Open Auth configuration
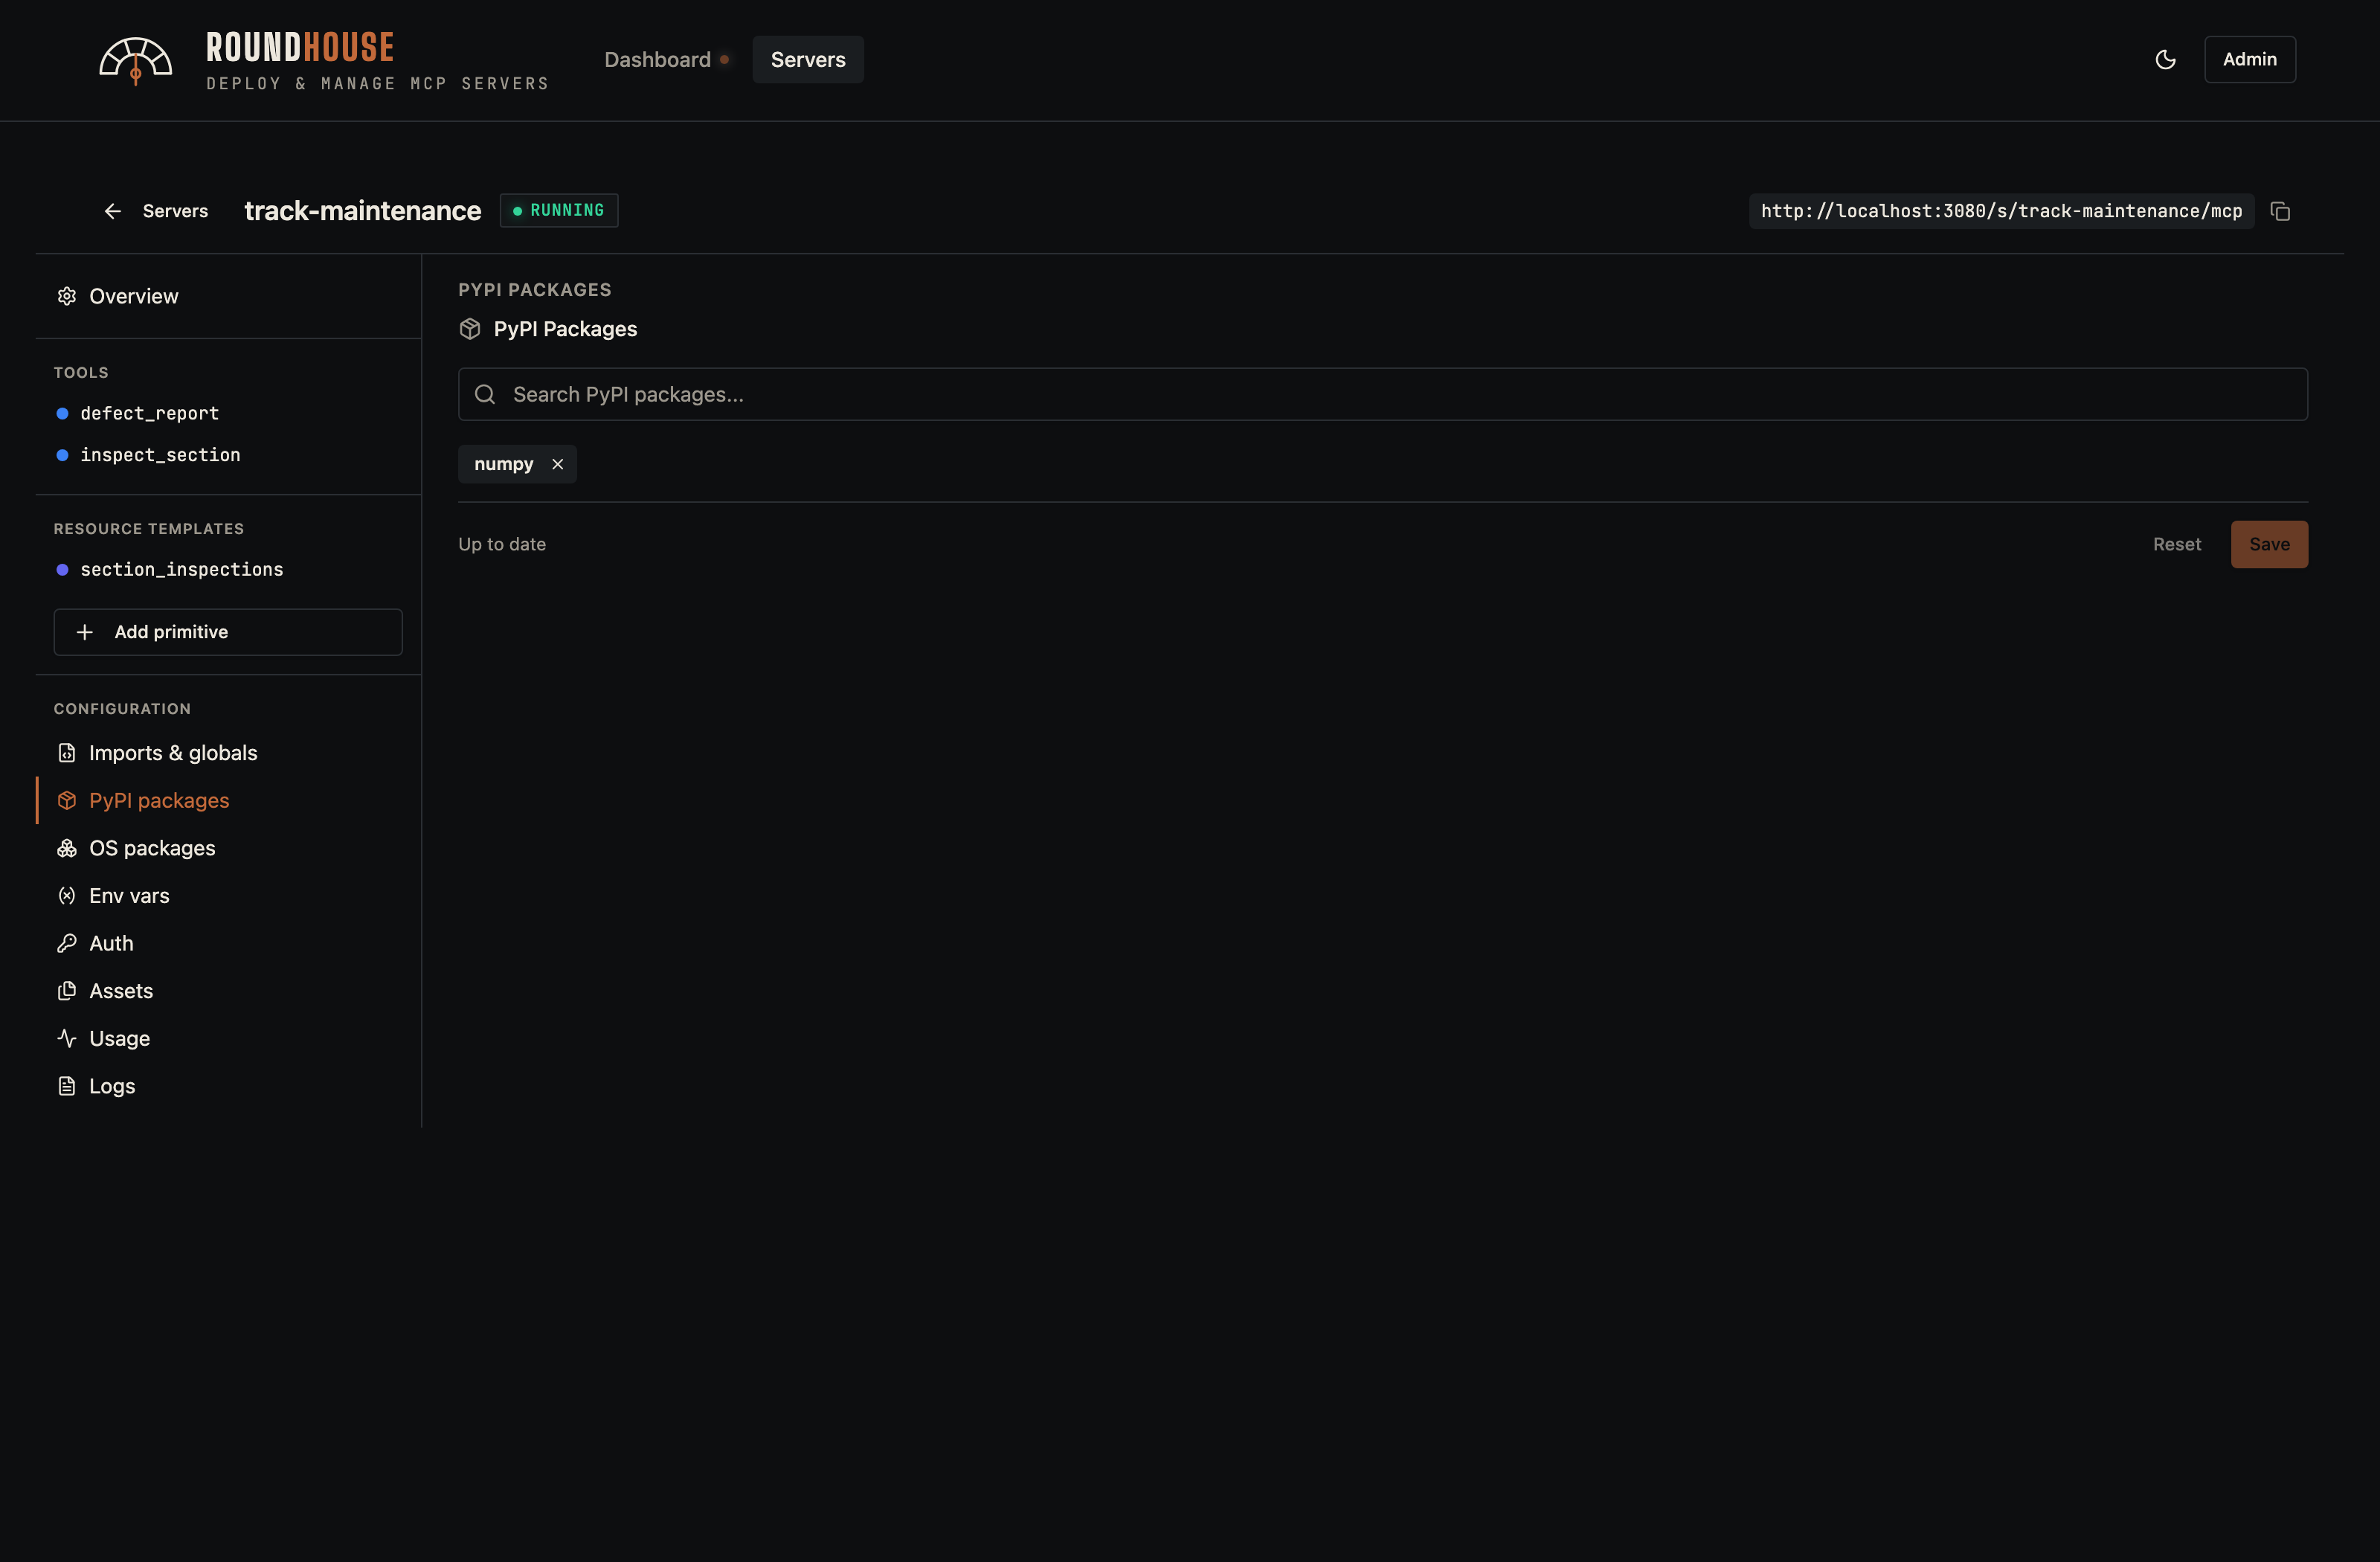Image resolution: width=2380 pixels, height=1562 pixels. [228, 943]
